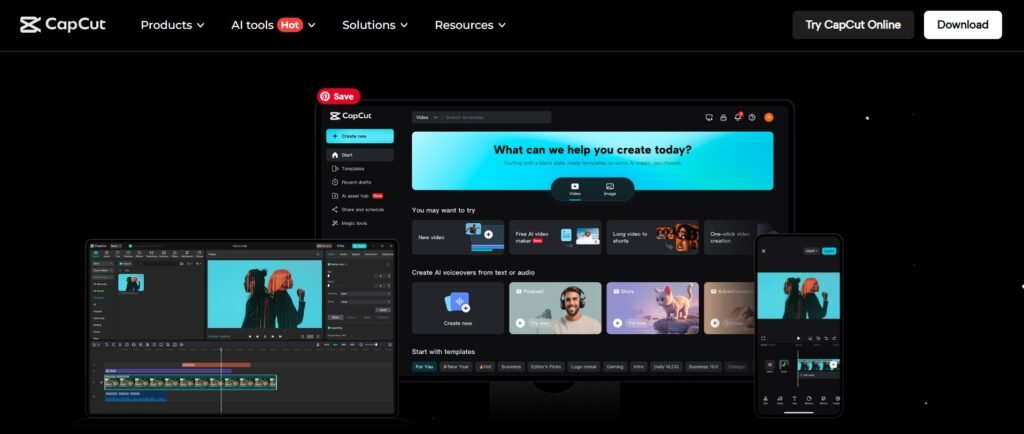Open Share and schedule in sidebar
The width and height of the screenshot is (1024, 434).
[x=360, y=209]
